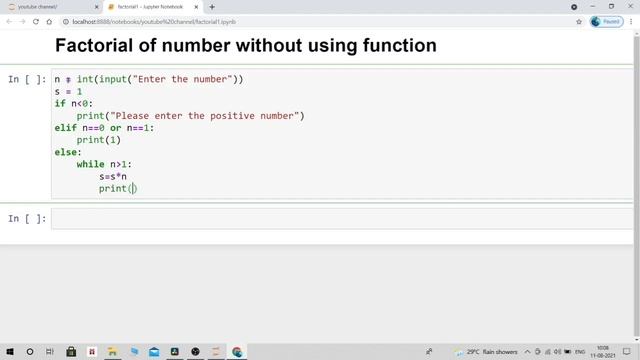Click the "Please enter the positive number" print line
The width and height of the screenshot is (640, 360).
pos(191,116)
